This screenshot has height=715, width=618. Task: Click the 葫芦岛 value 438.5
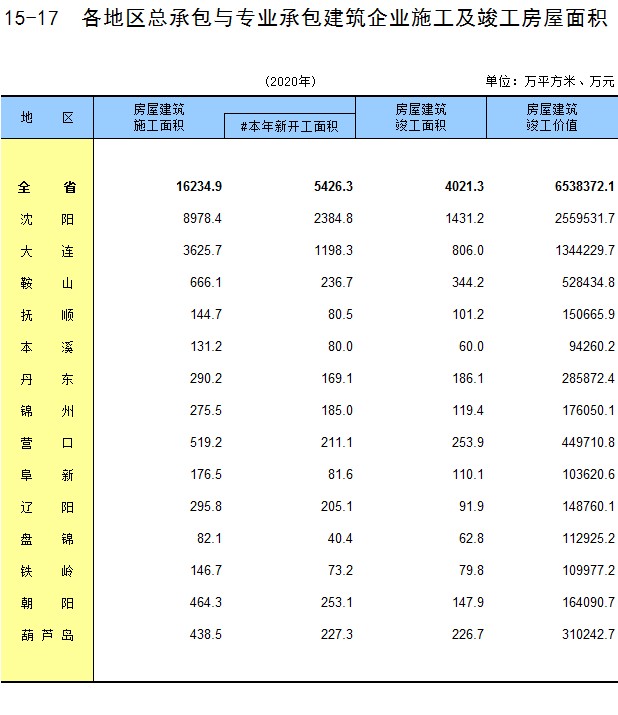tap(206, 634)
